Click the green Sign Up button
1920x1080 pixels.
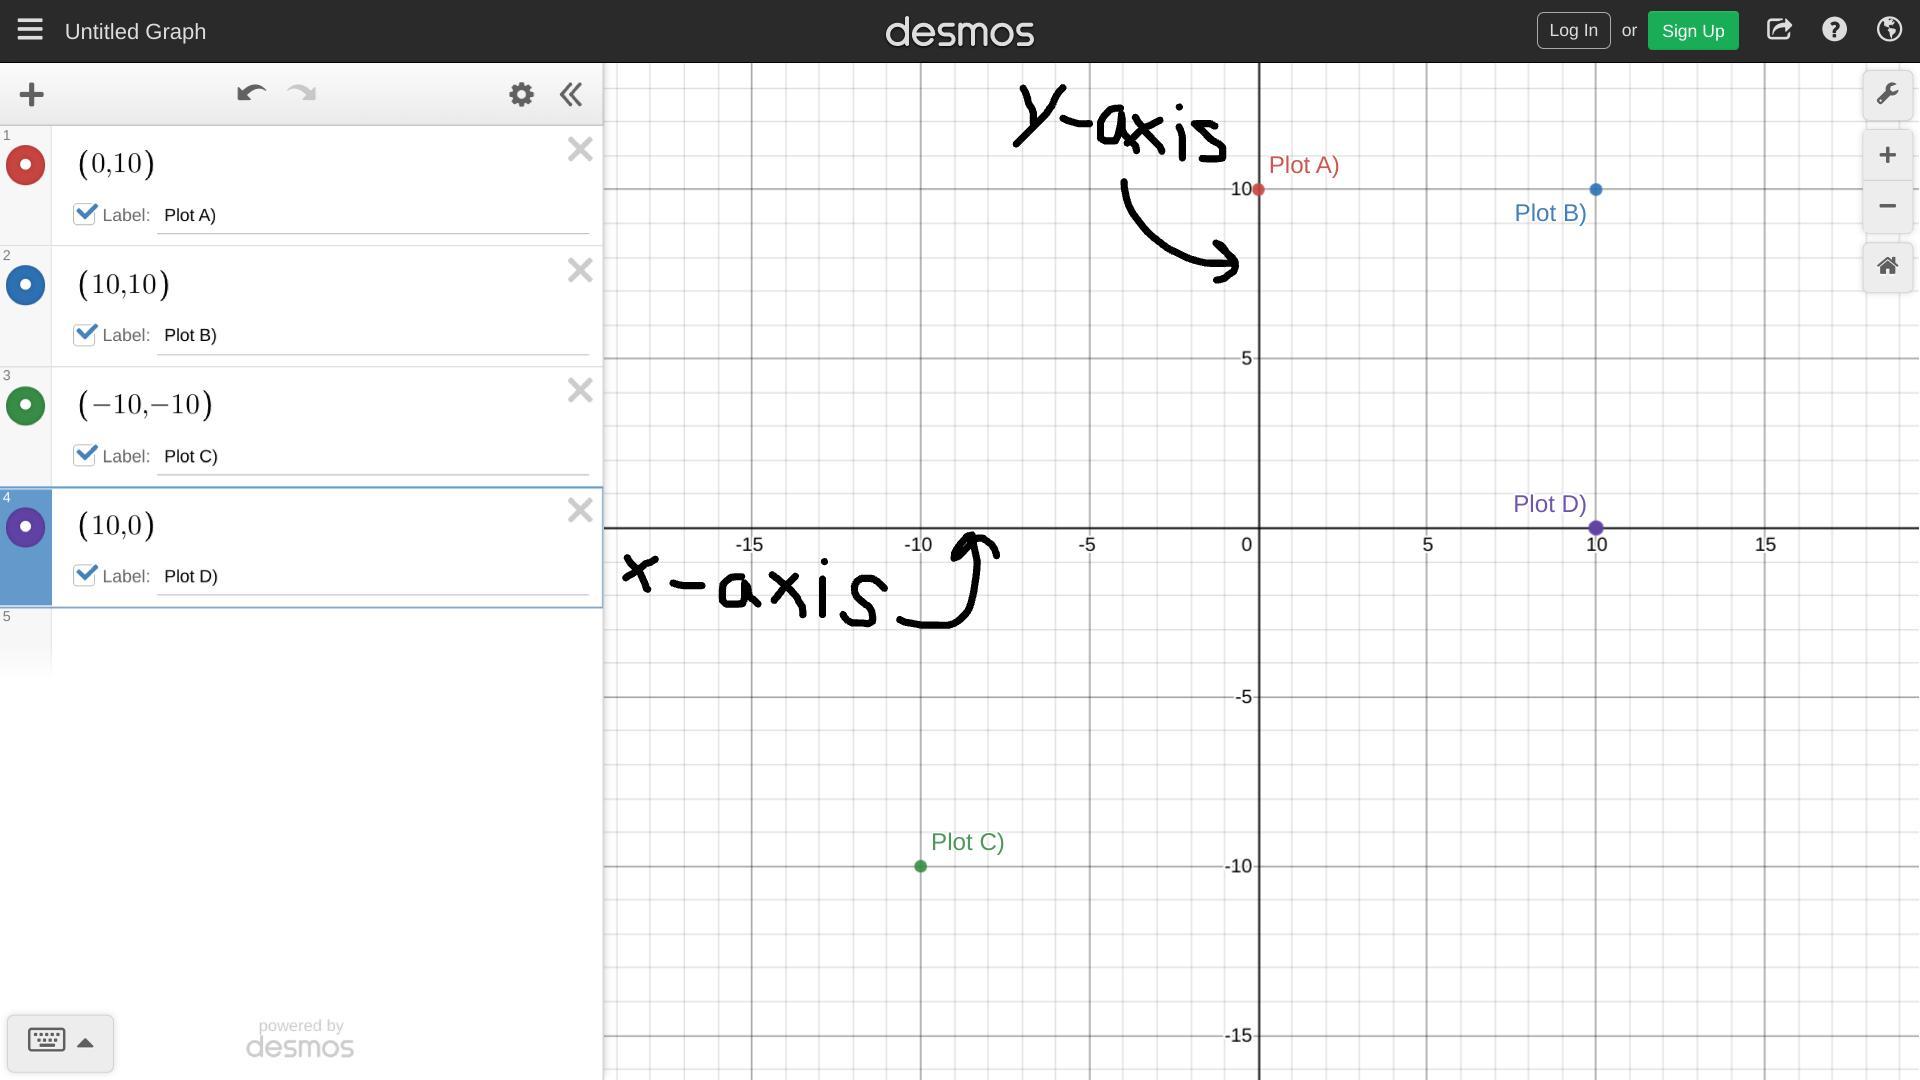coord(1692,30)
